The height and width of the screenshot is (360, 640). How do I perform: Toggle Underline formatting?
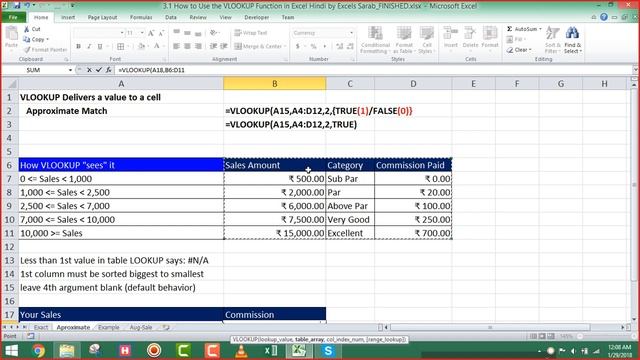pos(100,47)
